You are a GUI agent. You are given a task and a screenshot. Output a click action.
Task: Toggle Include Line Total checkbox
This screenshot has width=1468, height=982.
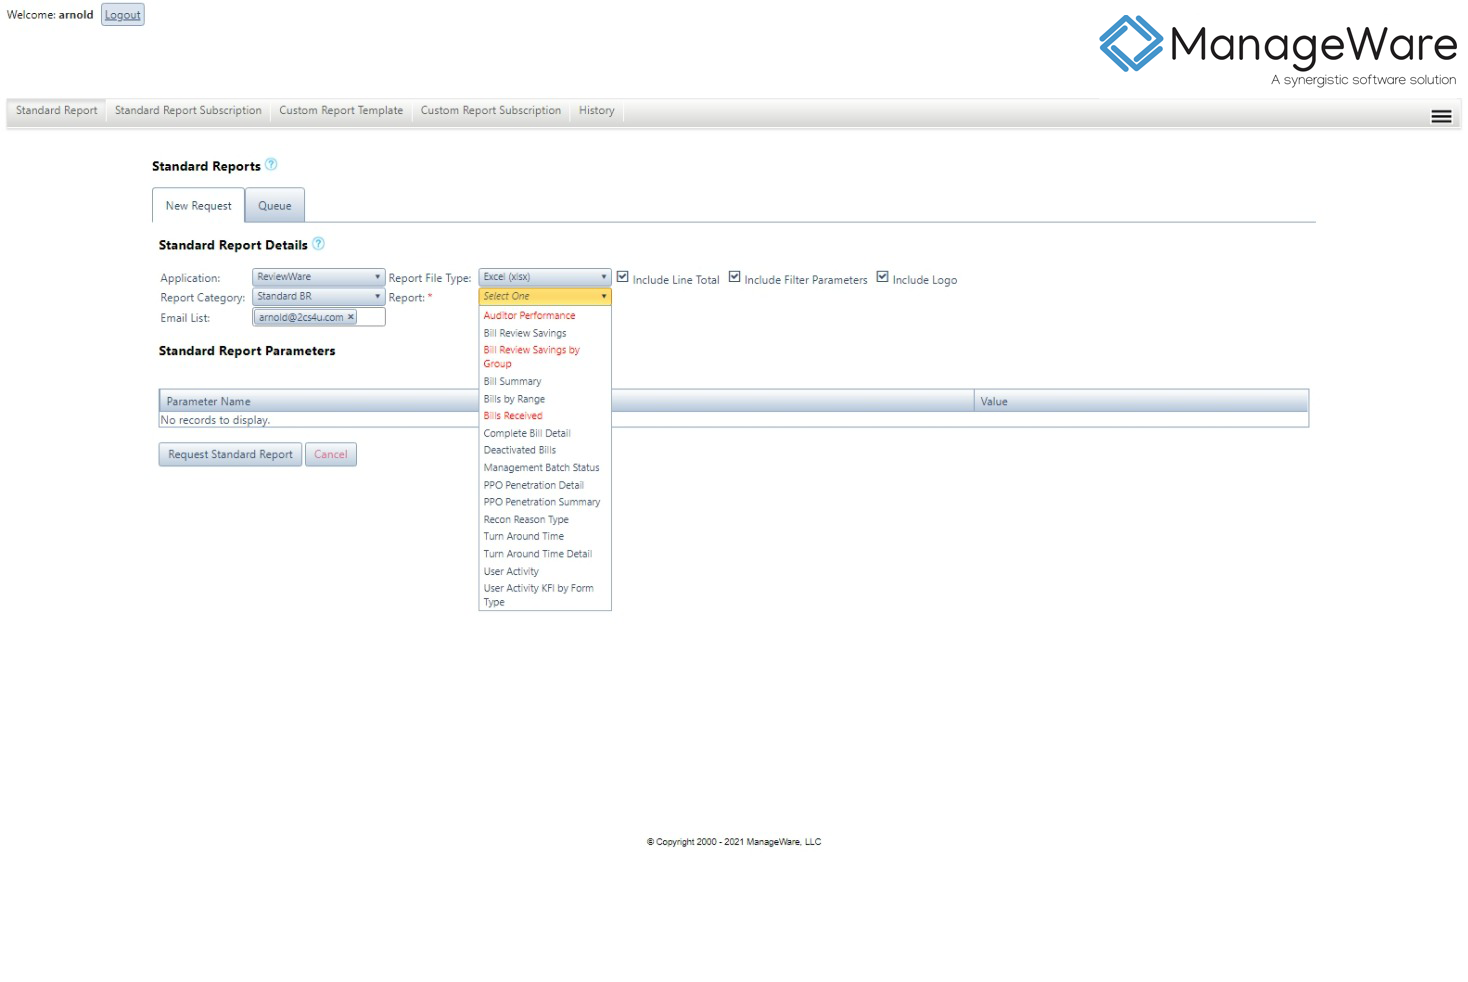pyautogui.click(x=622, y=277)
